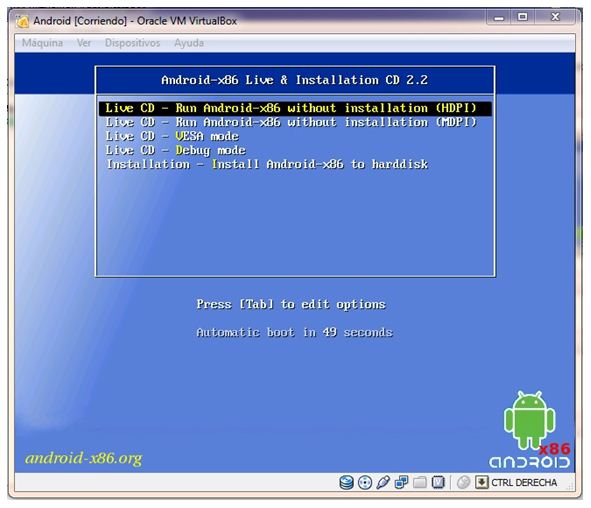Click the virtualization CPU chip status icon
The image size is (591, 508).
click(x=438, y=482)
